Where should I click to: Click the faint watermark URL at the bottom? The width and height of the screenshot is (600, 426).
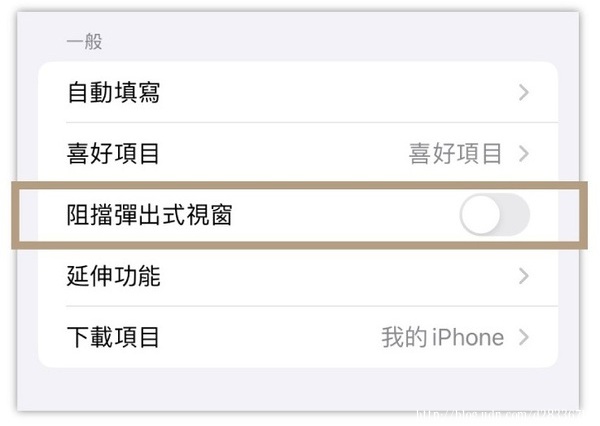click(497, 415)
